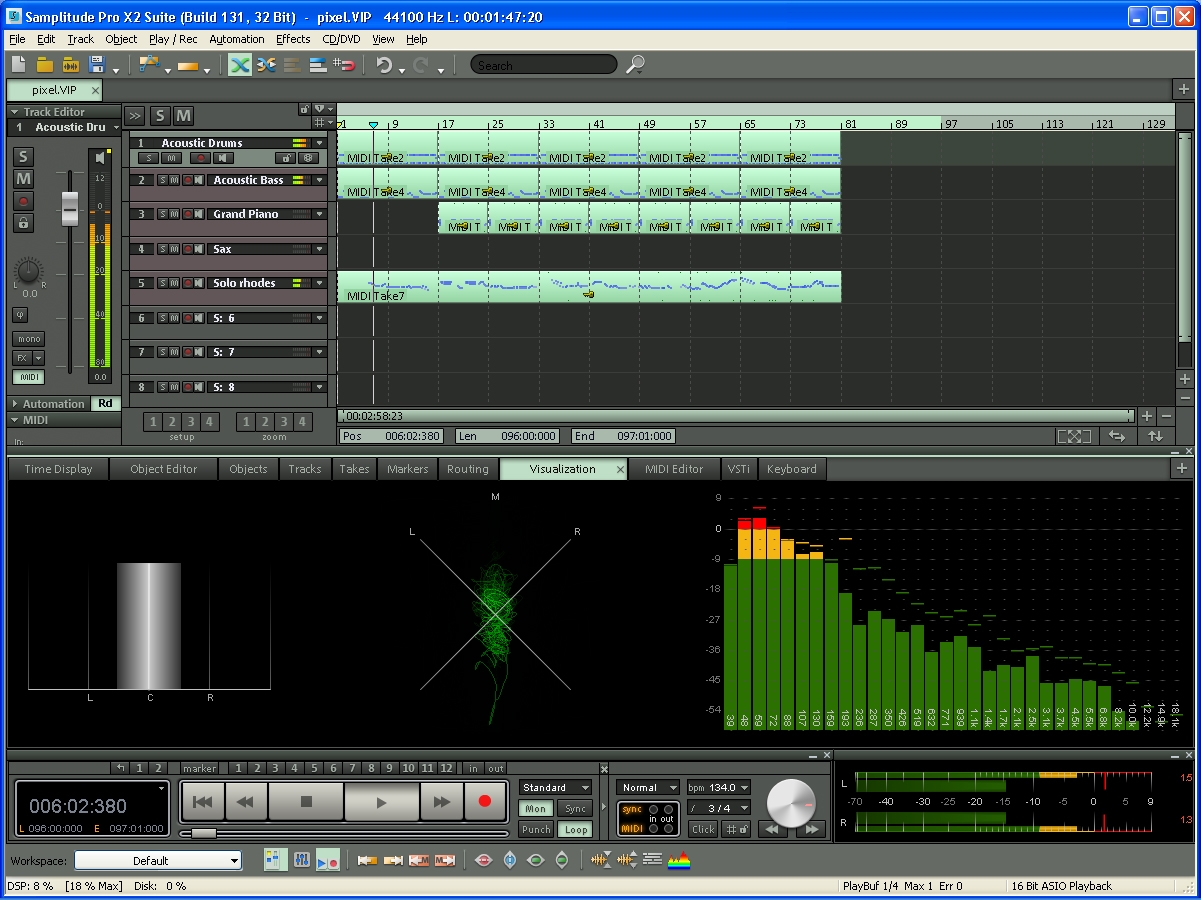
Task: Click the undo arrow icon
Action: (384, 65)
